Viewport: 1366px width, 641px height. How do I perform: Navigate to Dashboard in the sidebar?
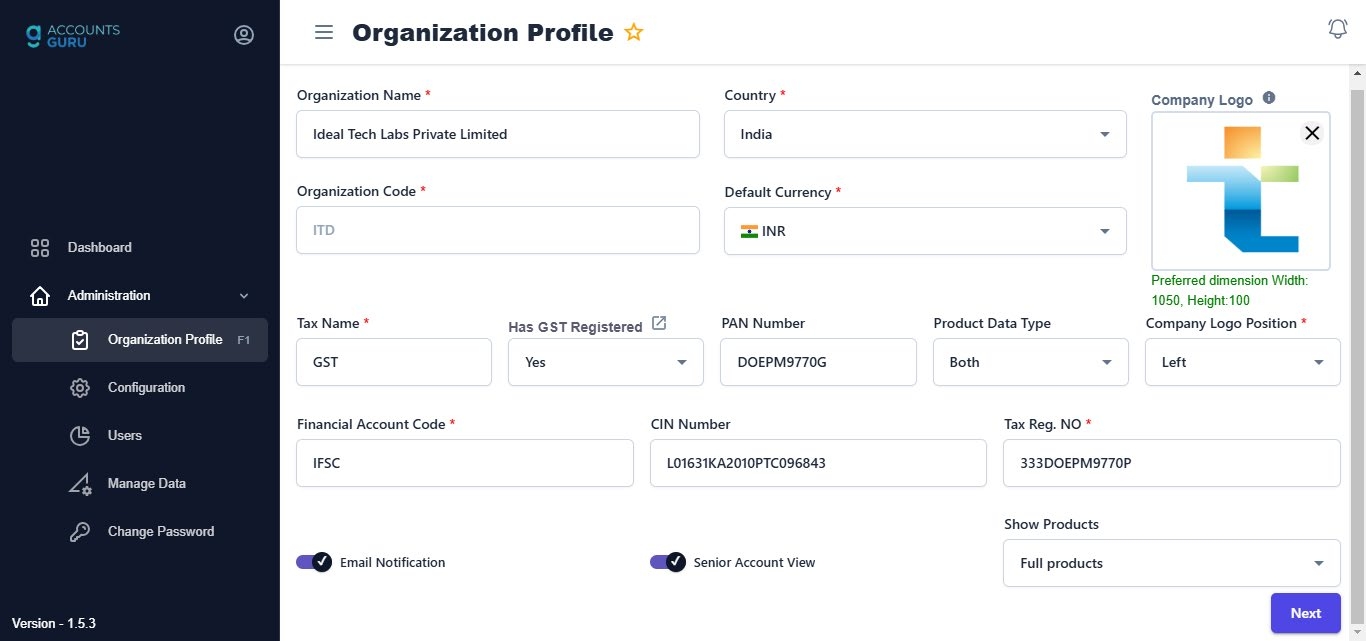pyautogui.click(x=99, y=247)
